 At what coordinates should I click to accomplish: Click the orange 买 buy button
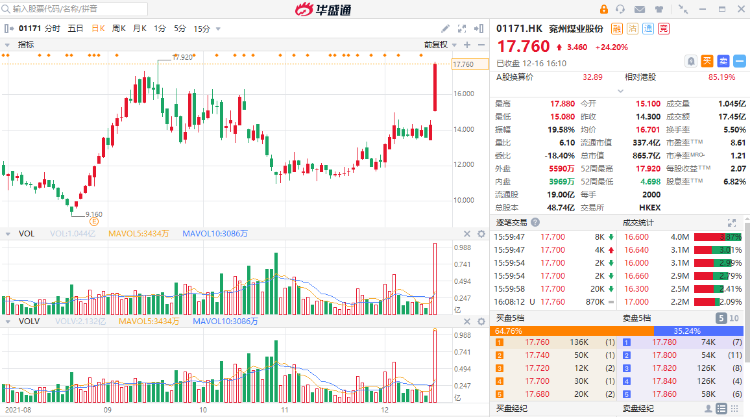tap(707, 61)
